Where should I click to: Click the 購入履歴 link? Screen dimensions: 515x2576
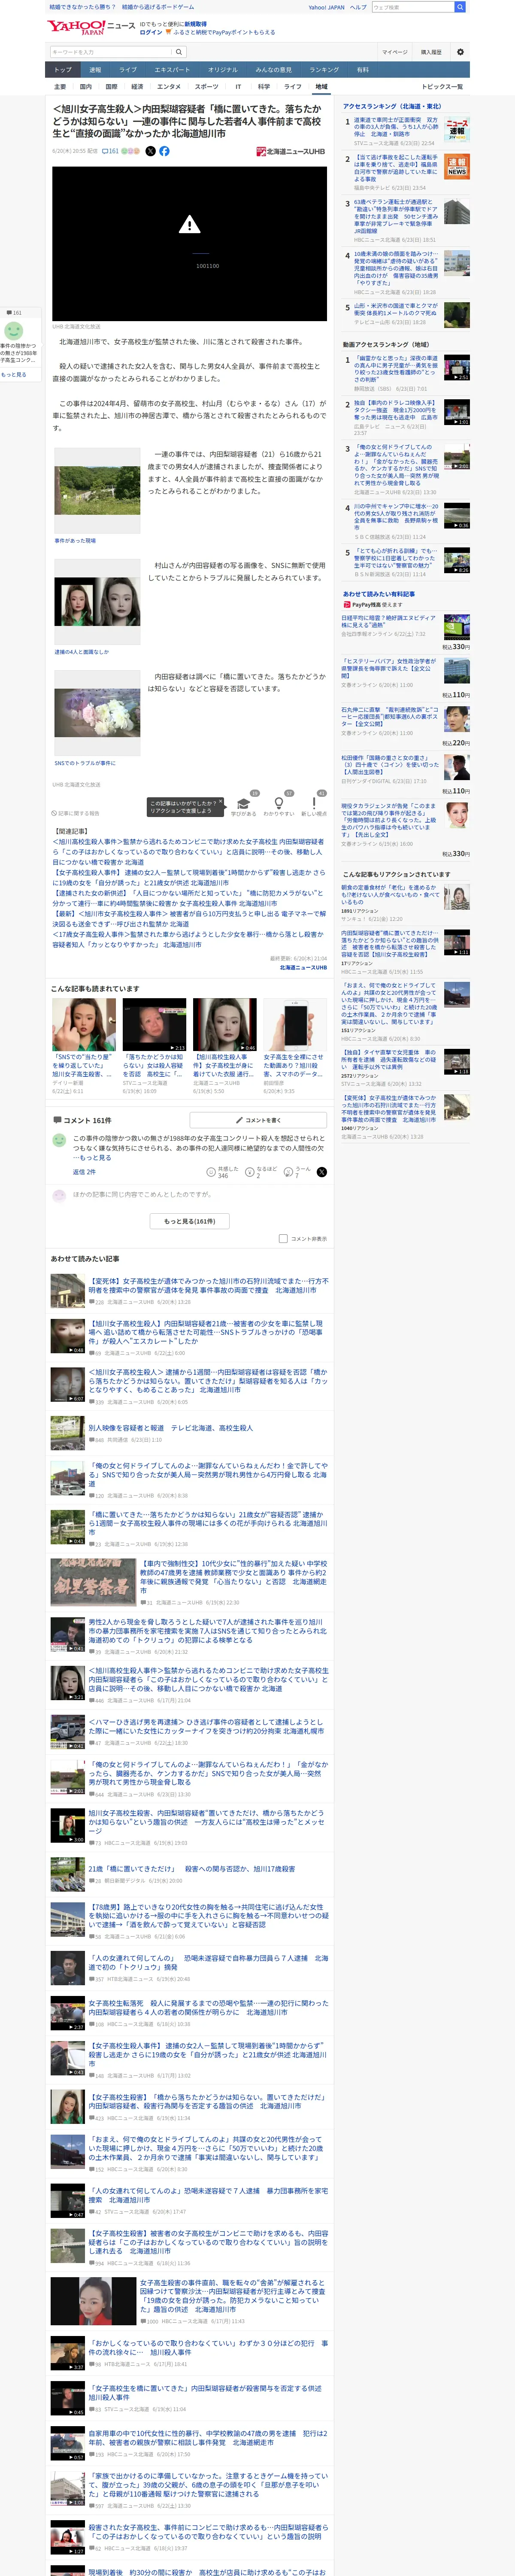coord(431,52)
